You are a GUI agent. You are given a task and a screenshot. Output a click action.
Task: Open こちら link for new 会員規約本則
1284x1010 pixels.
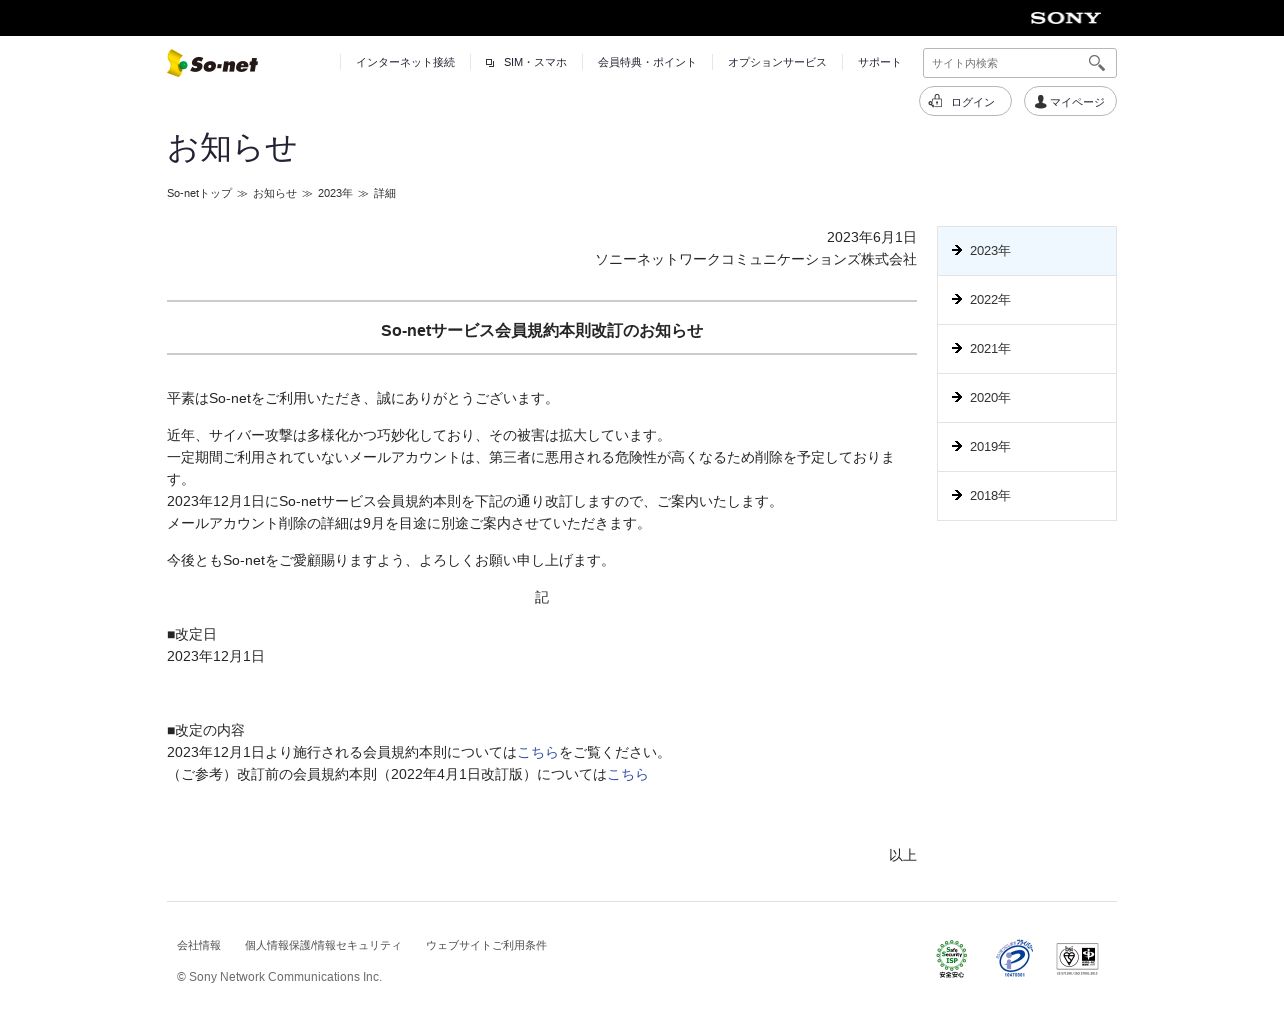click(x=538, y=752)
